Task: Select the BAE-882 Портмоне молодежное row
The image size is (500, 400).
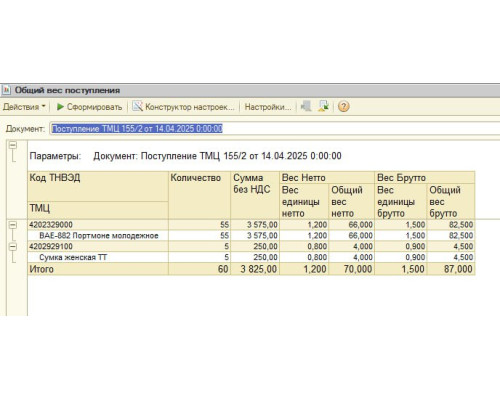Action: (x=251, y=236)
